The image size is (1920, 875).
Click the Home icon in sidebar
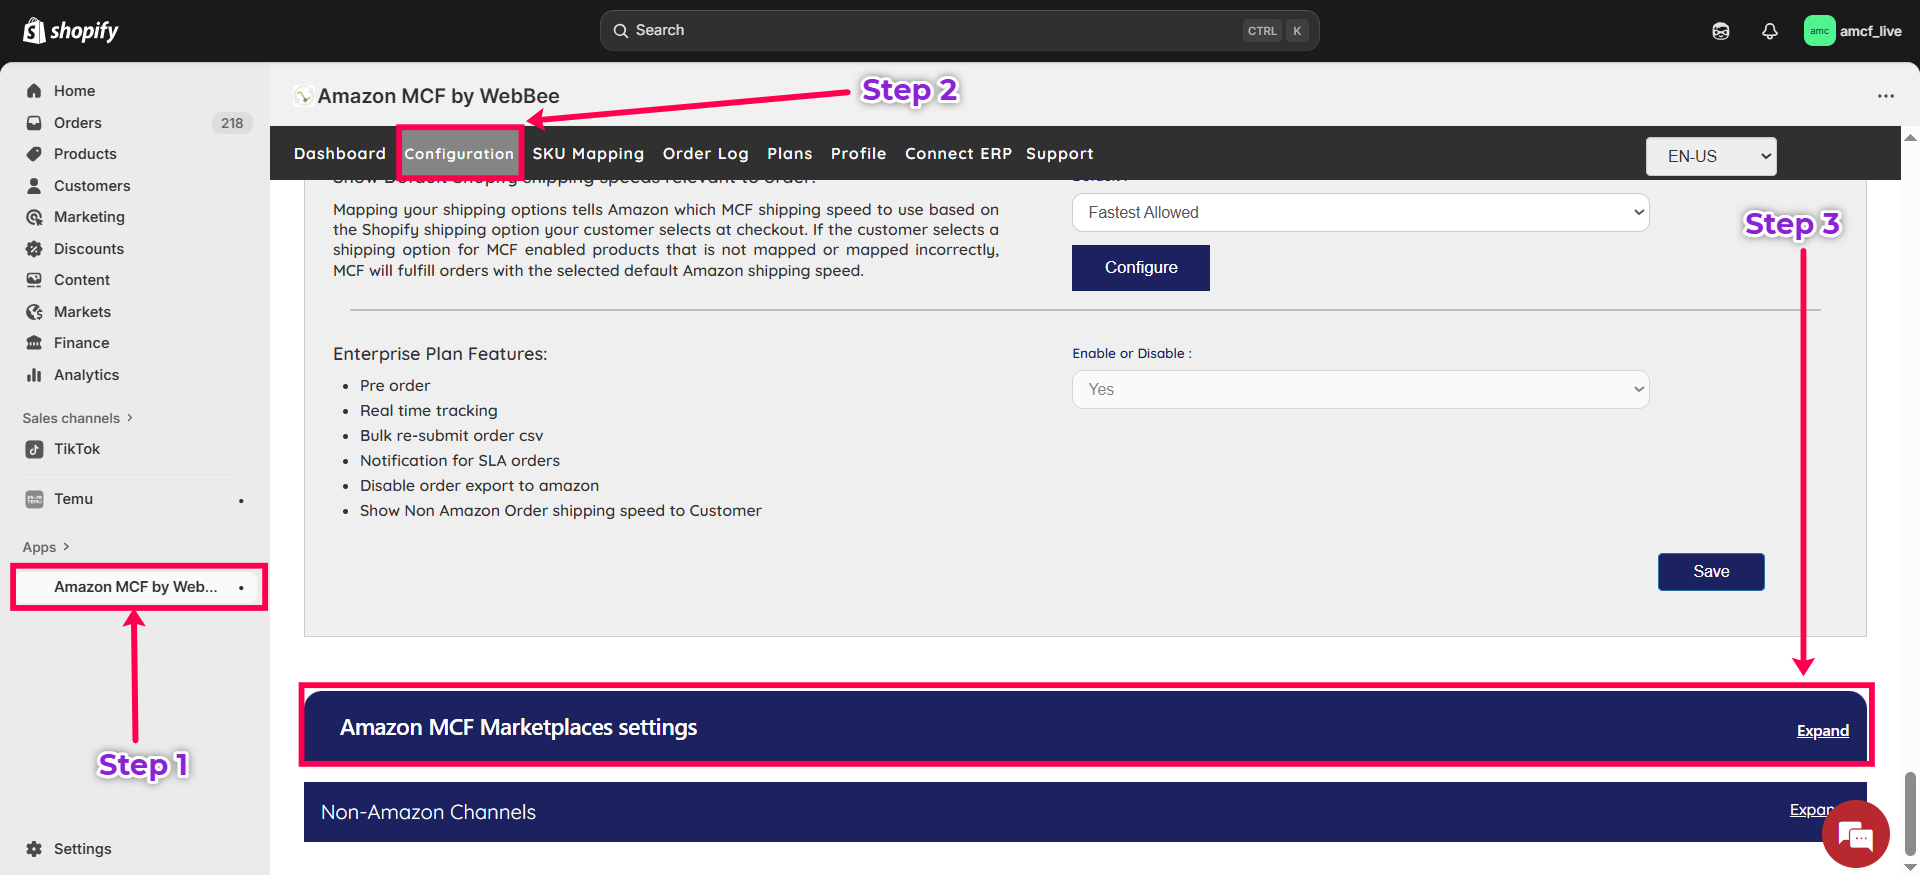34,91
